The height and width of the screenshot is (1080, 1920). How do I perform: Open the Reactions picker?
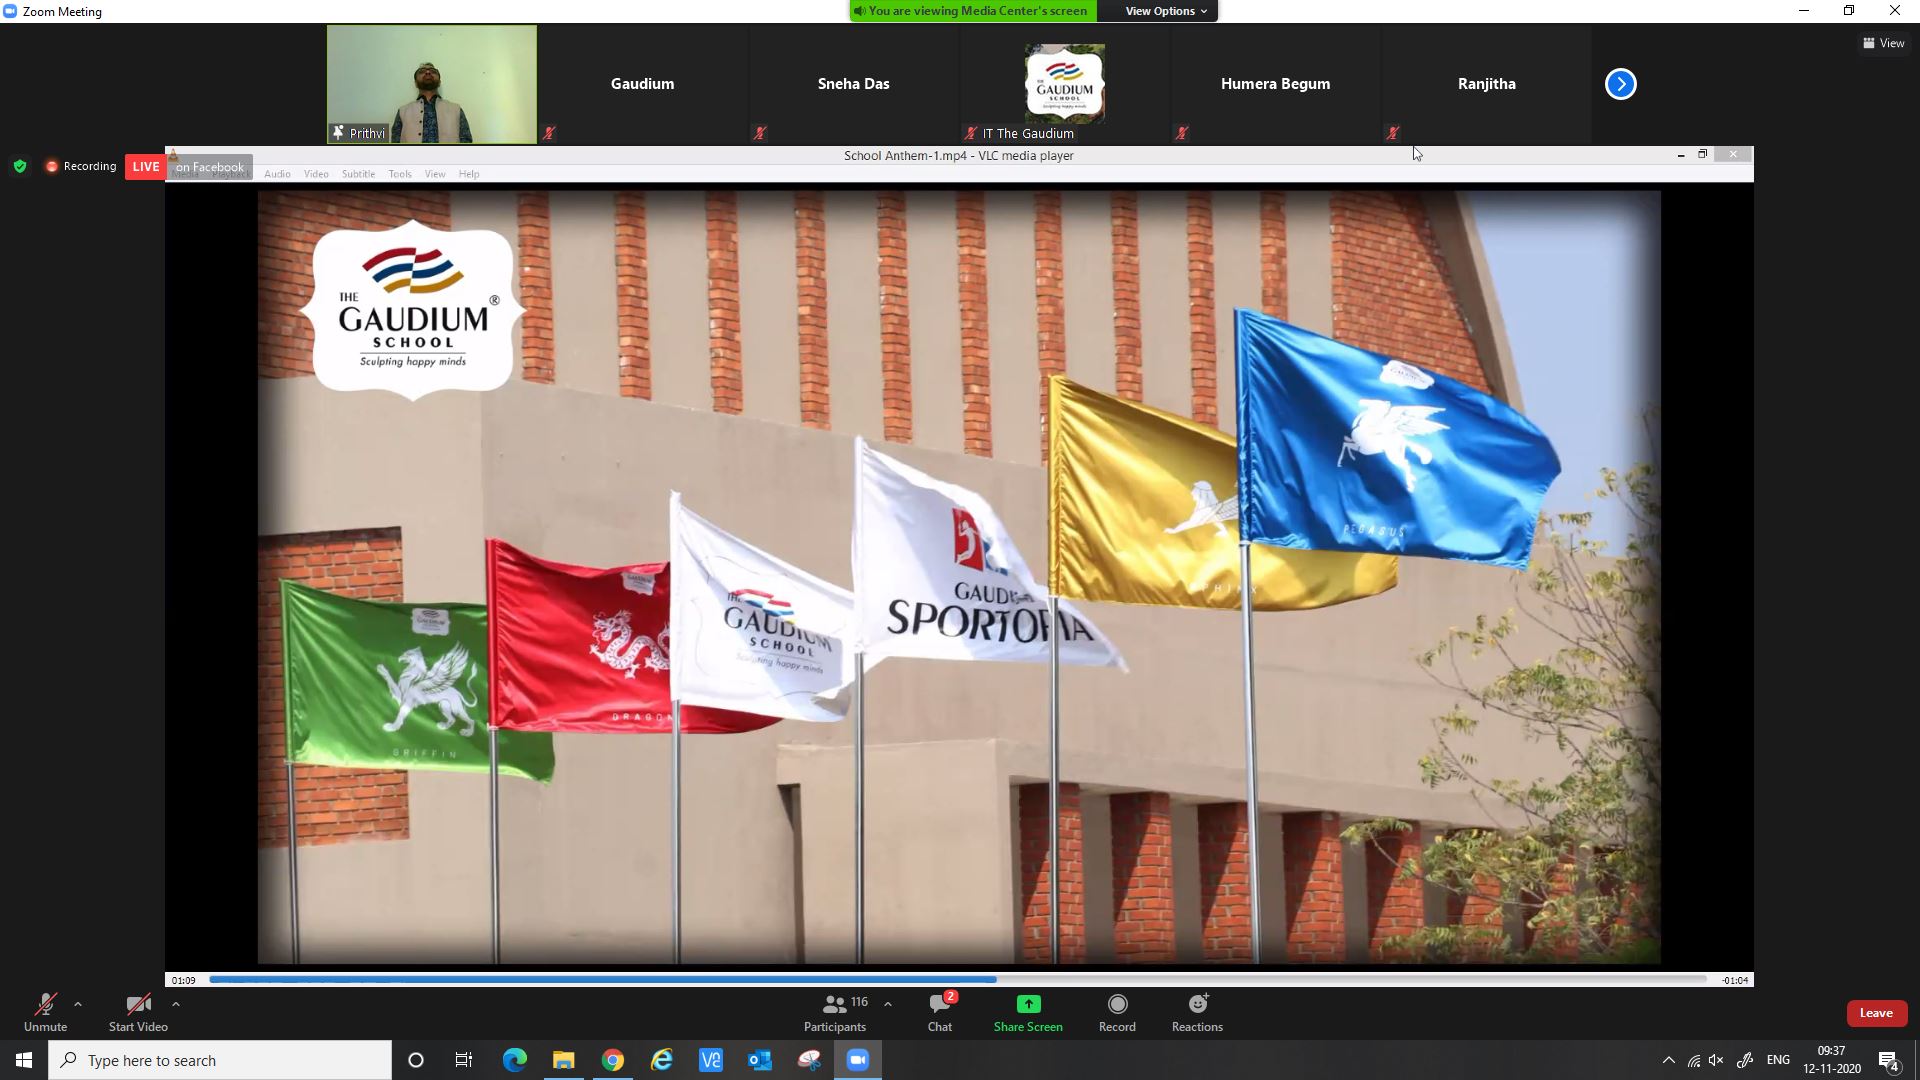1197,1012
